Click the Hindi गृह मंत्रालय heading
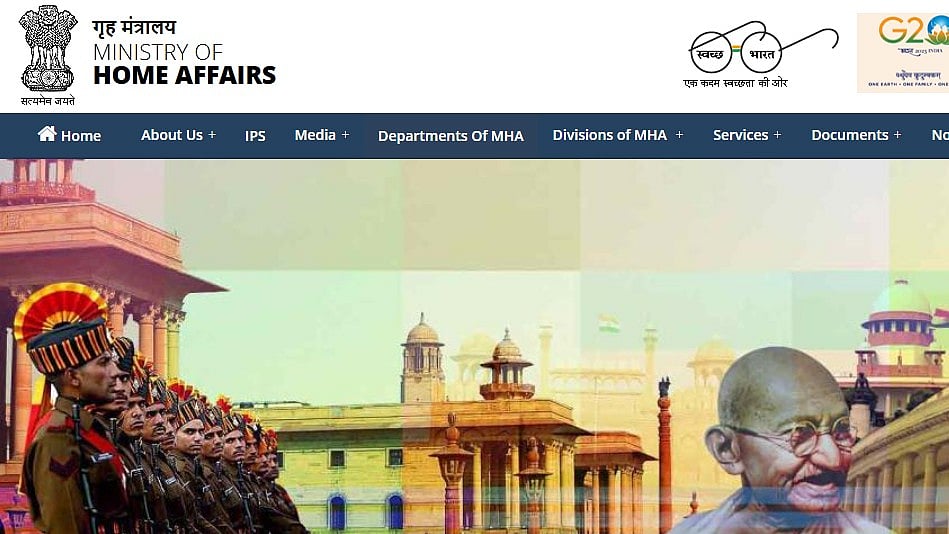Image resolution: width=949 pixels, height=534 pixels. pyautogui.click(x=134, y=27)
